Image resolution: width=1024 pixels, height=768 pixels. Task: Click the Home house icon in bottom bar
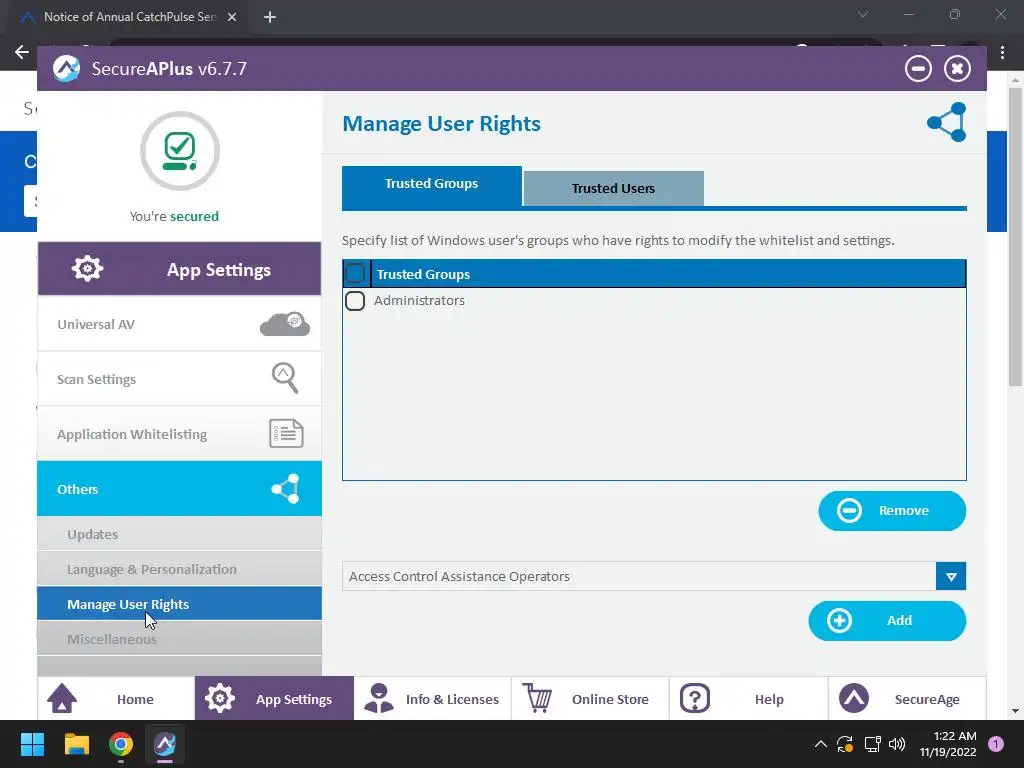62,698
